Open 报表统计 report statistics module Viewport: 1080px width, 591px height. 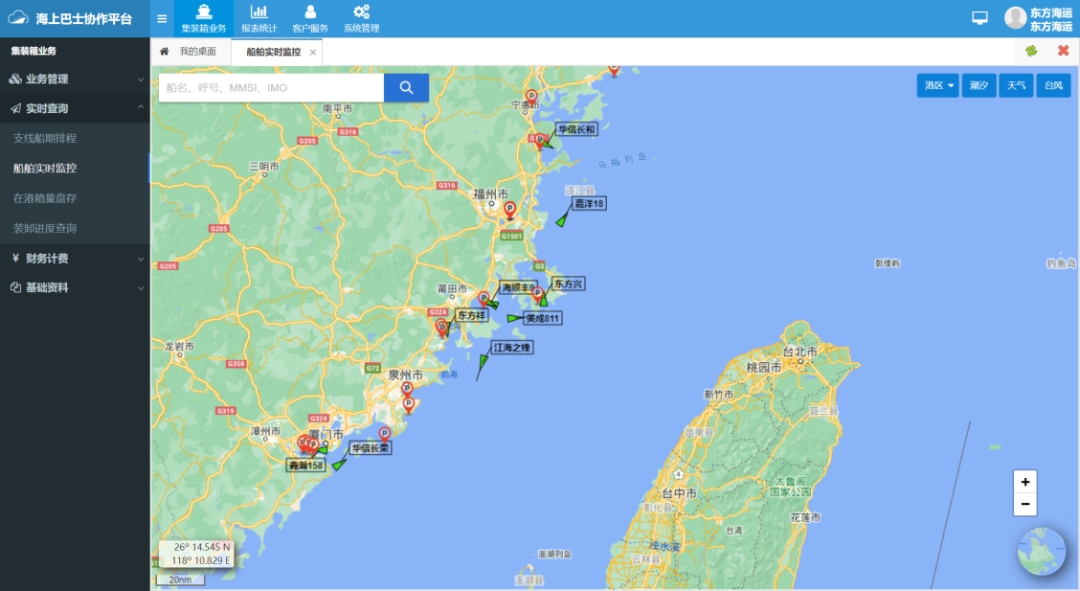(x=258, y=19)
